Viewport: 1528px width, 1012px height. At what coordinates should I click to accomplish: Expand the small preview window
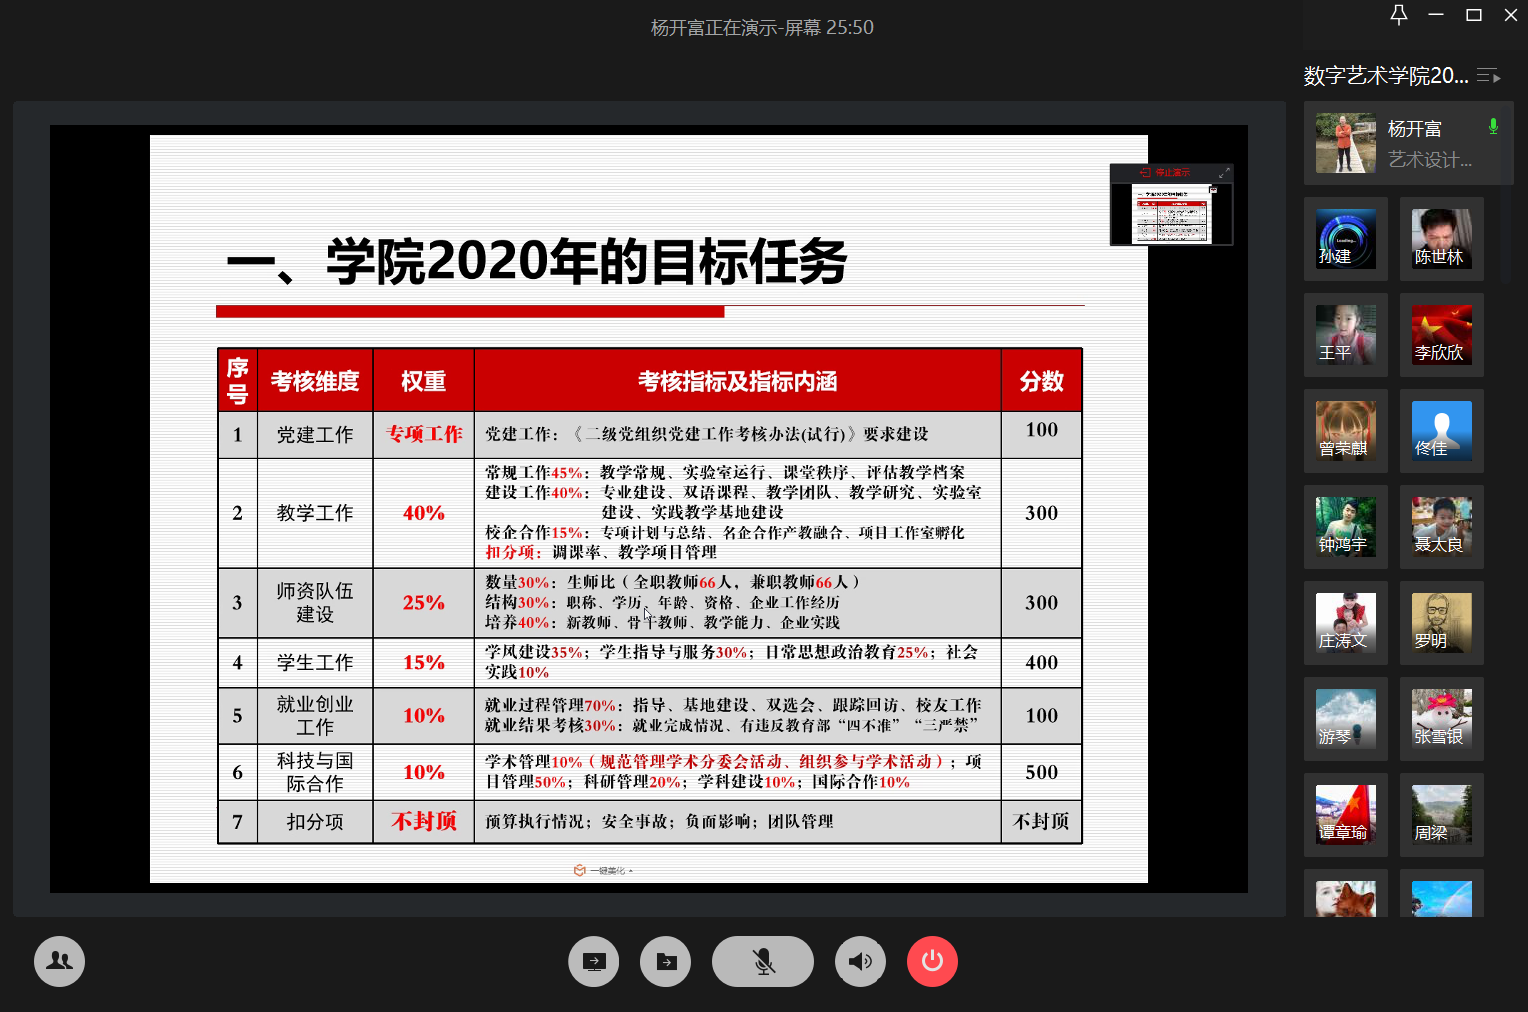click(x=1224, y=173)
